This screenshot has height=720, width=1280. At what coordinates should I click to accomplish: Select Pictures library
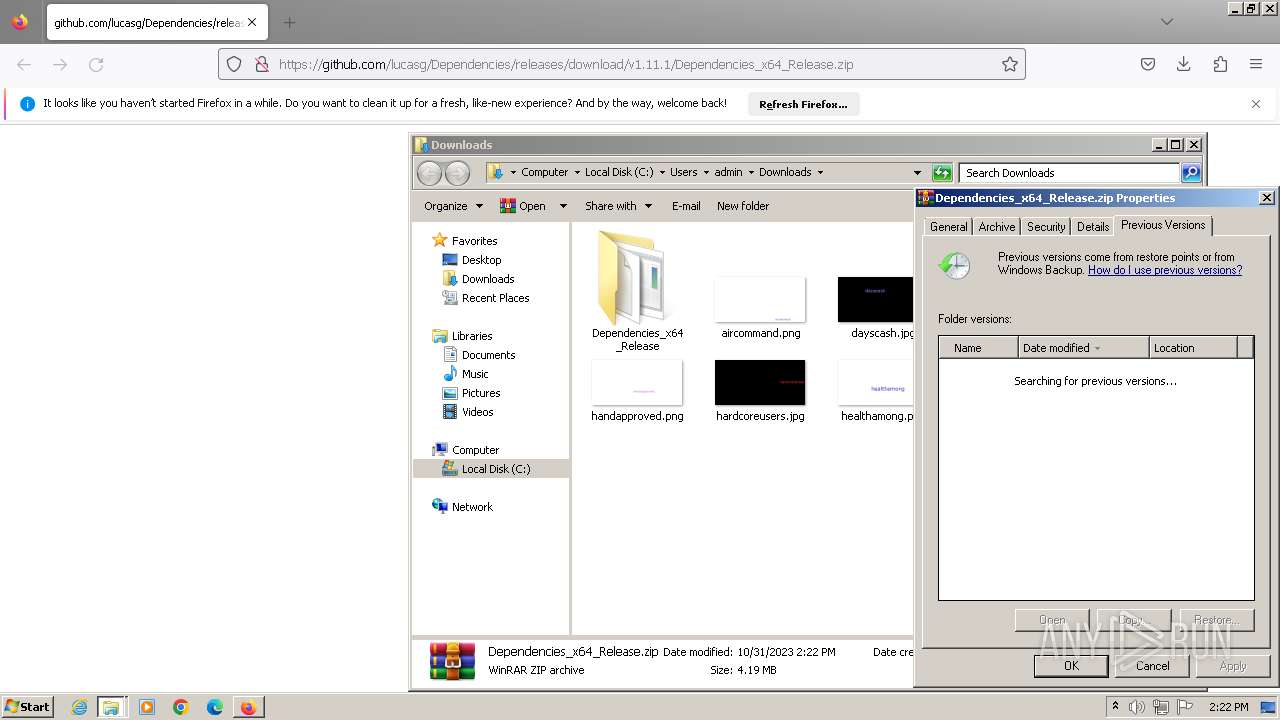pos(480,393)
